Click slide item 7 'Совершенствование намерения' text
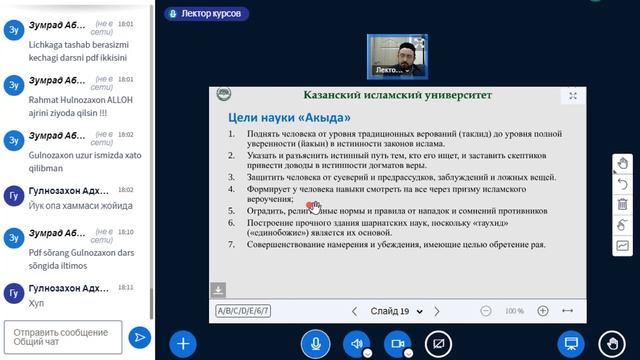The width and height of the screenshot is (640, 360). point(396,244)
